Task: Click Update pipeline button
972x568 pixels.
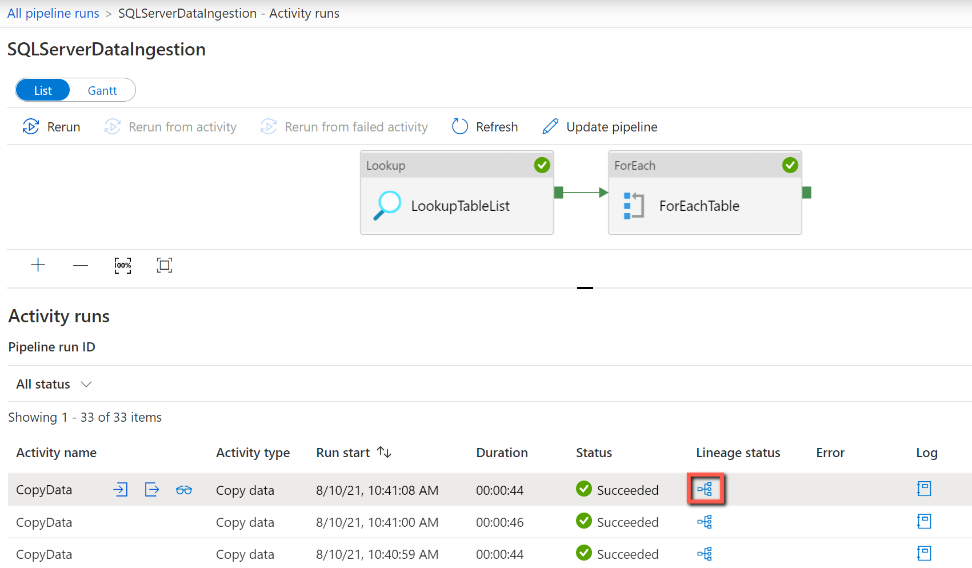Action: pos(599,126)
